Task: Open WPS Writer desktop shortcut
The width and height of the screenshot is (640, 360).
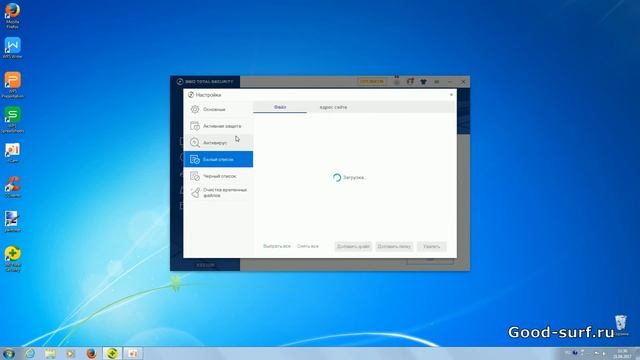Action: click(12, 48)
